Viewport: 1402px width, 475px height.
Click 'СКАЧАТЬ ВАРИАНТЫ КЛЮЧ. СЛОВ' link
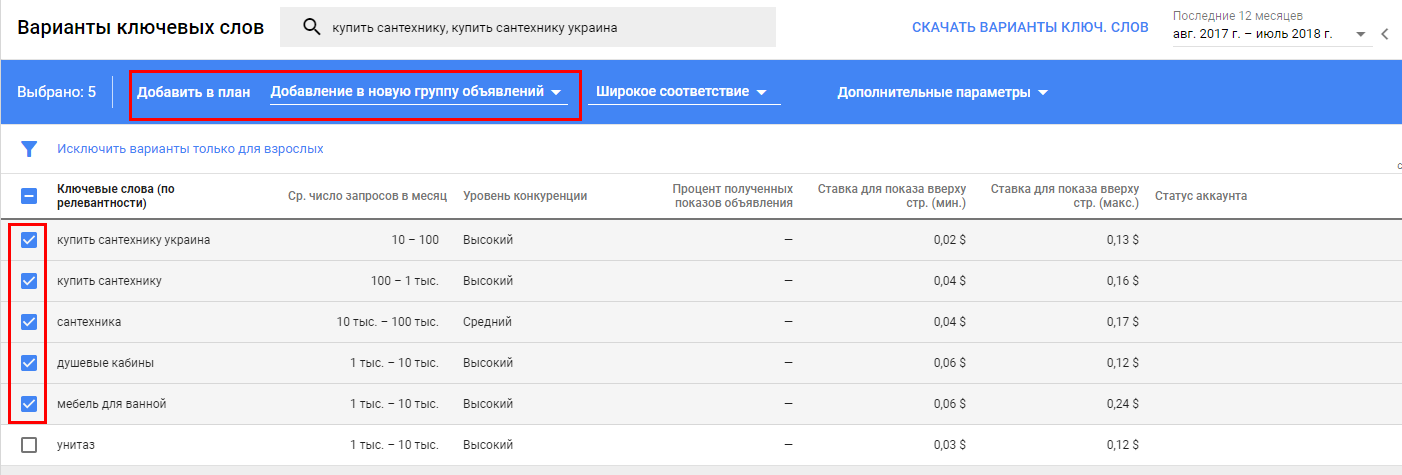tap(1030, 28)
